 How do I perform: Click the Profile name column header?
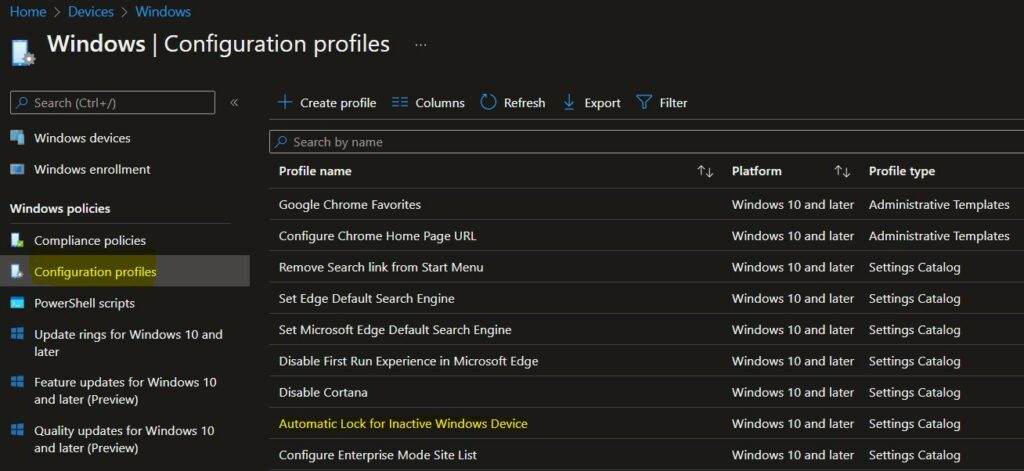[x=315, y=171]
